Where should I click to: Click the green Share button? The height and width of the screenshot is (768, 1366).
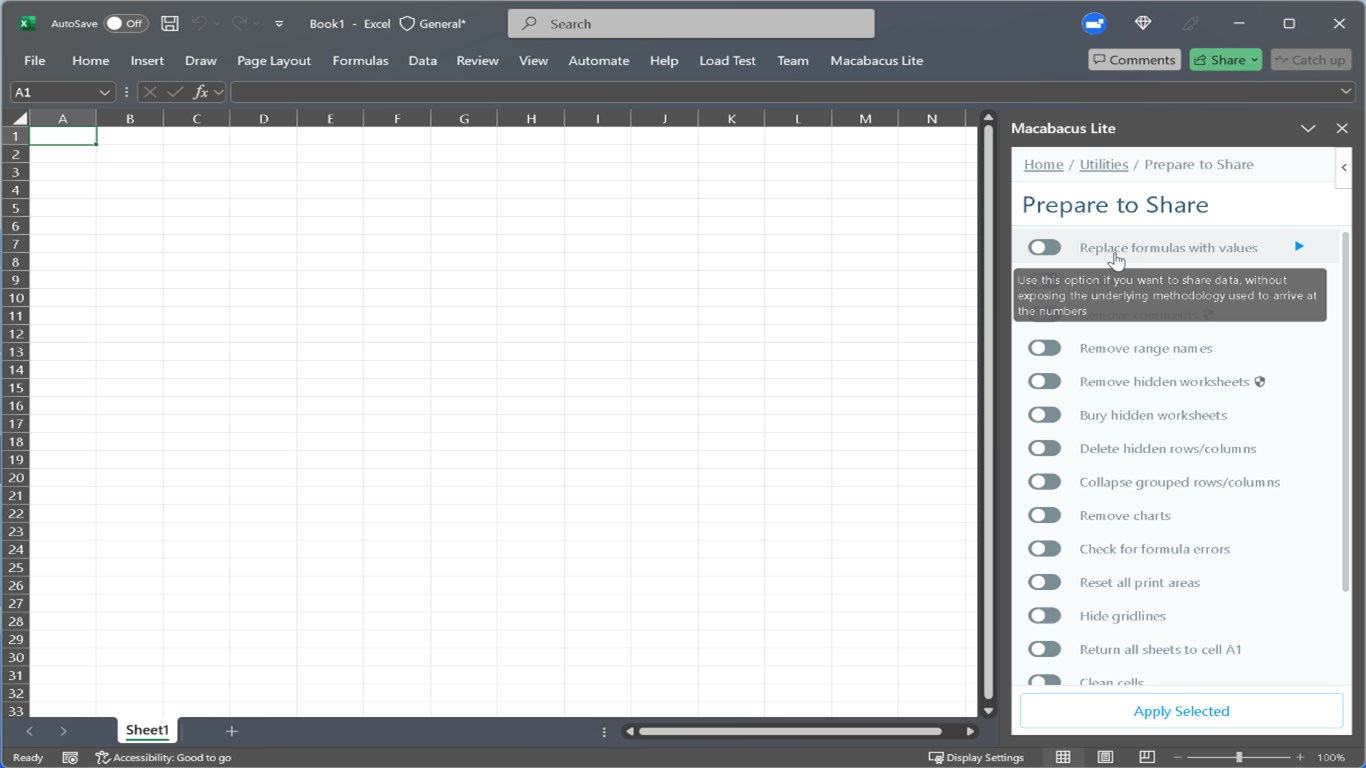click(1225, 60)
